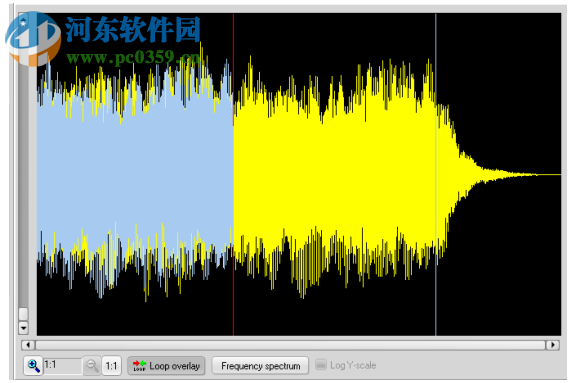This screenshot has height=383, width=575.
Task: Click the zoom out magnifier icon
Action: 92,366
